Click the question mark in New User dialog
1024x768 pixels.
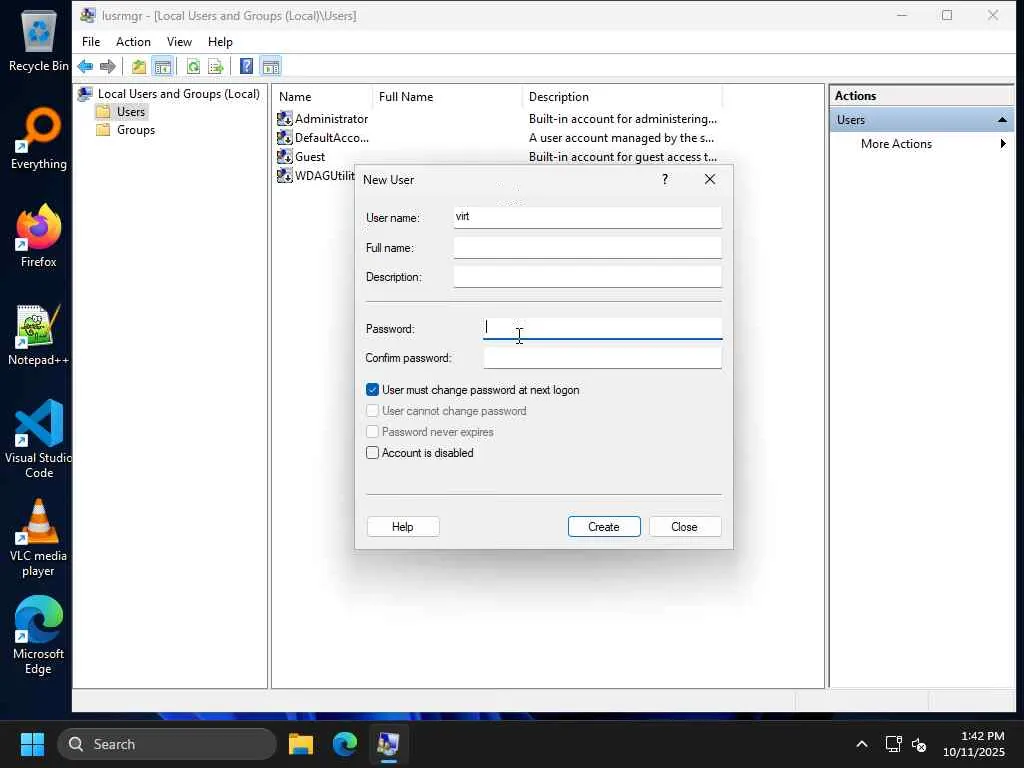tap(665, 179)
